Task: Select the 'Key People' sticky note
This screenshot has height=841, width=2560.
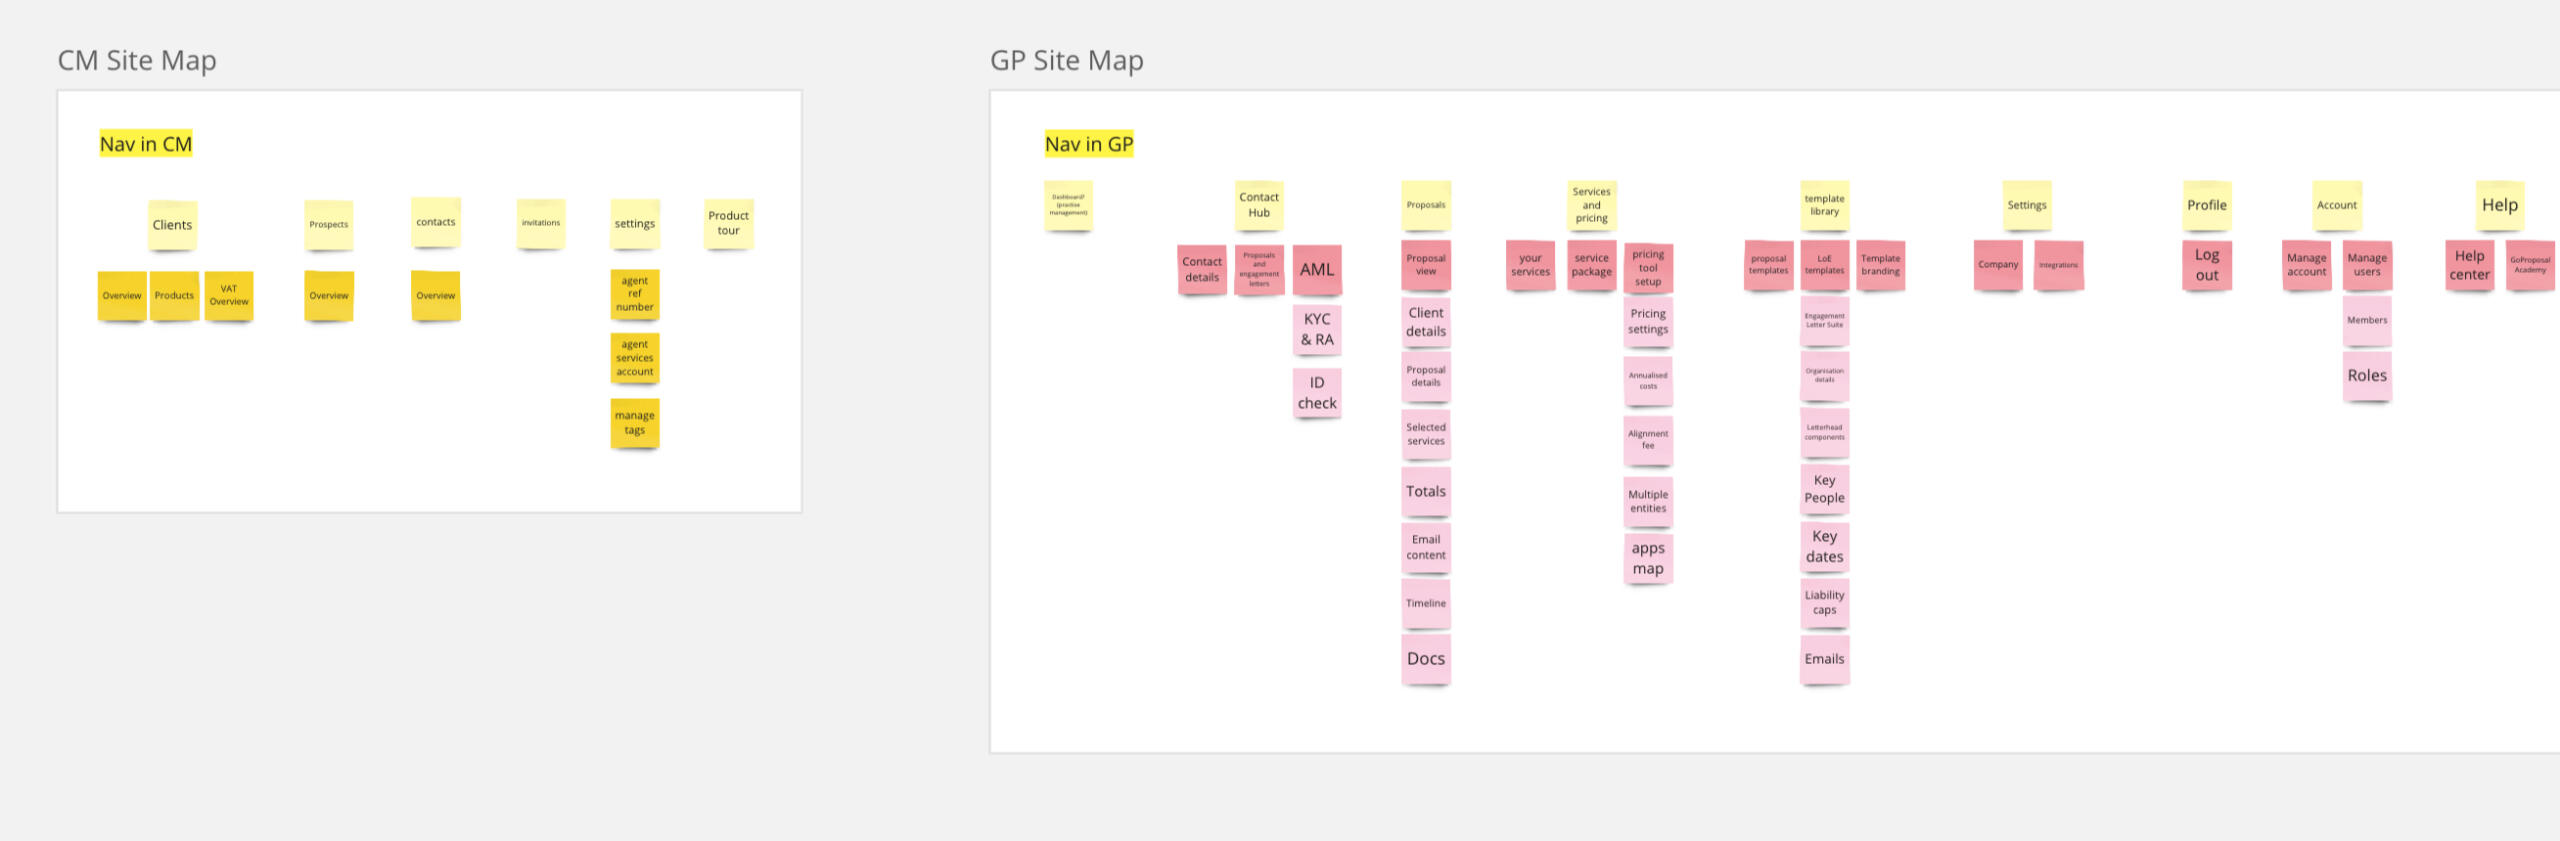Action: [x=1825, y=489]
